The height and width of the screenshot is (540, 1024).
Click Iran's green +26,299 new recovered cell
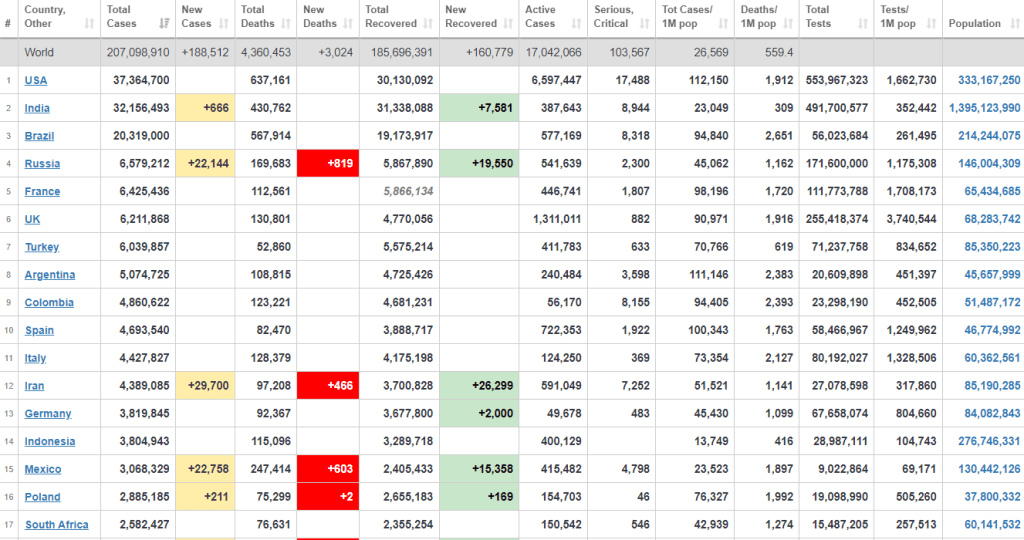click(480, 386)
